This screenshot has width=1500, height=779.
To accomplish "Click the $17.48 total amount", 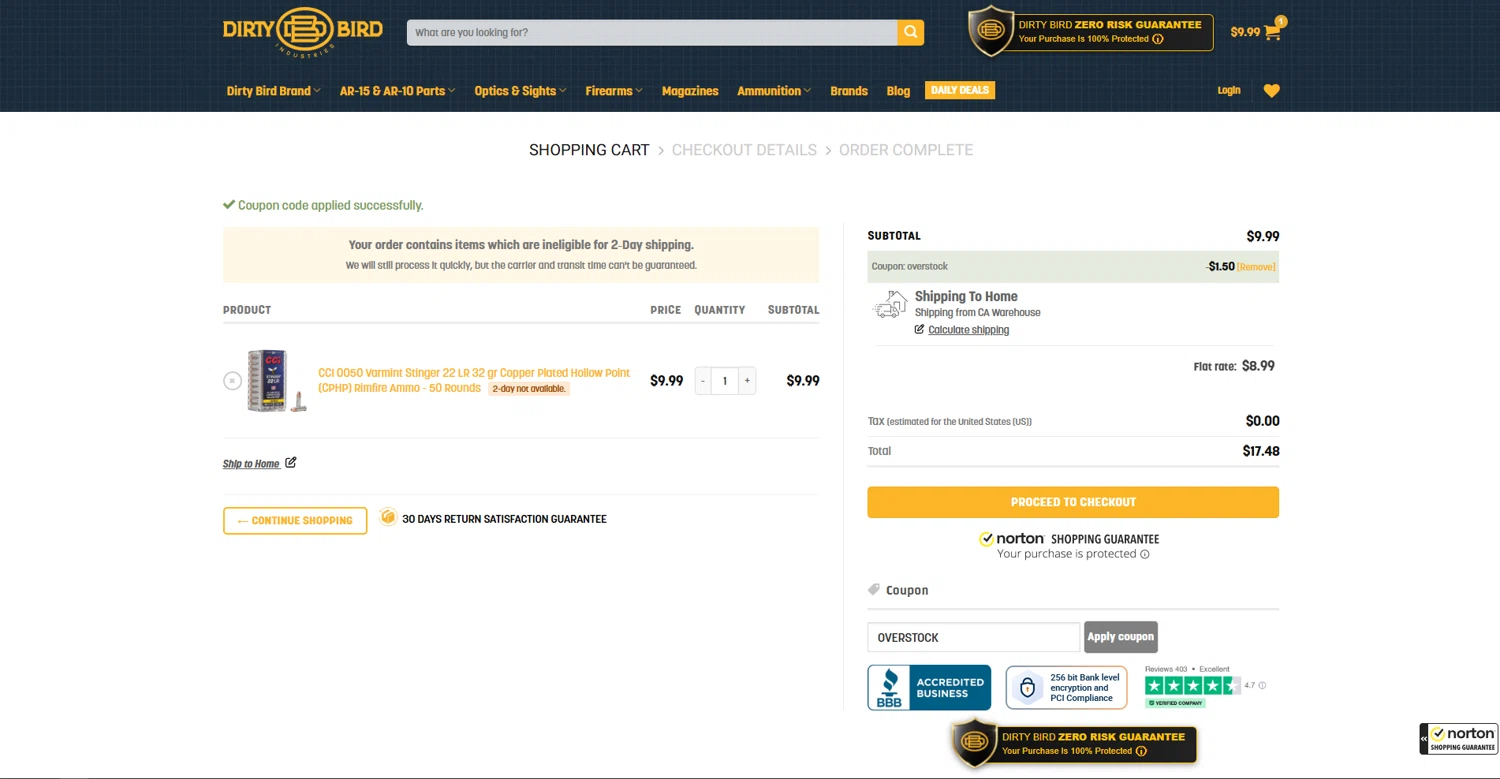I will pyautogui.click(x=1260, y=451).
